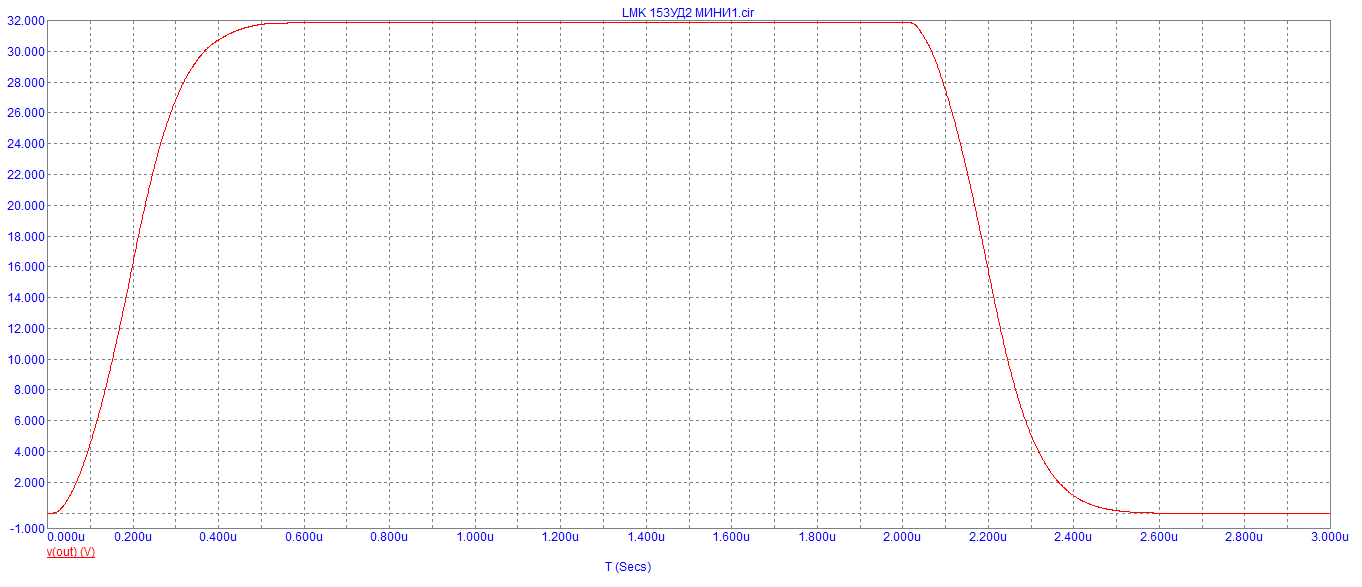Click the 20.000 Y-axis value
This screenshot has height=587, width=1362.
(25, 206)
